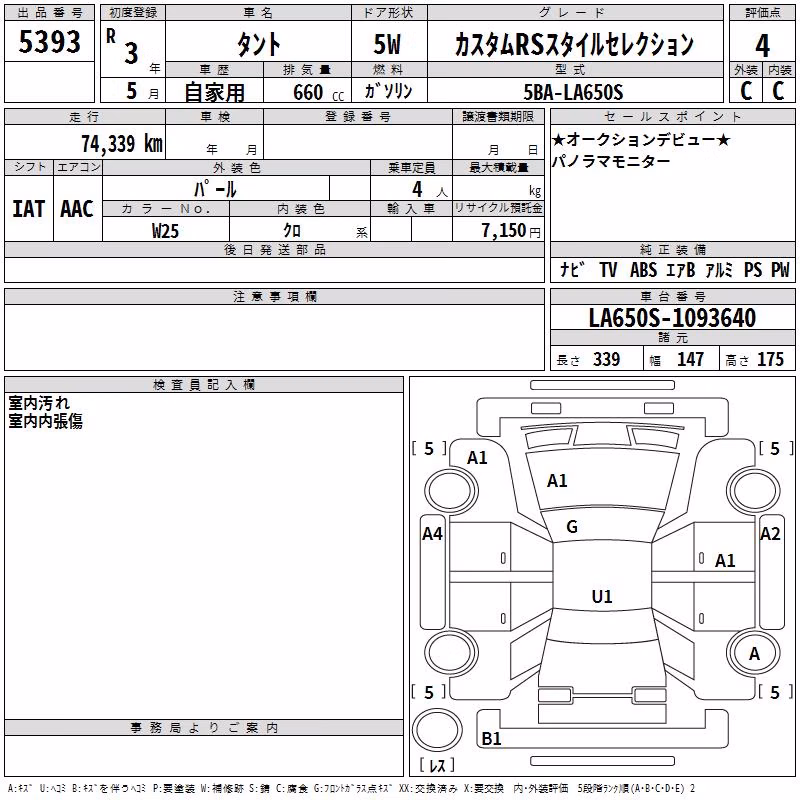The image size is (800, 800).
Task: Click the car name タント
Action: coord(258,44)
